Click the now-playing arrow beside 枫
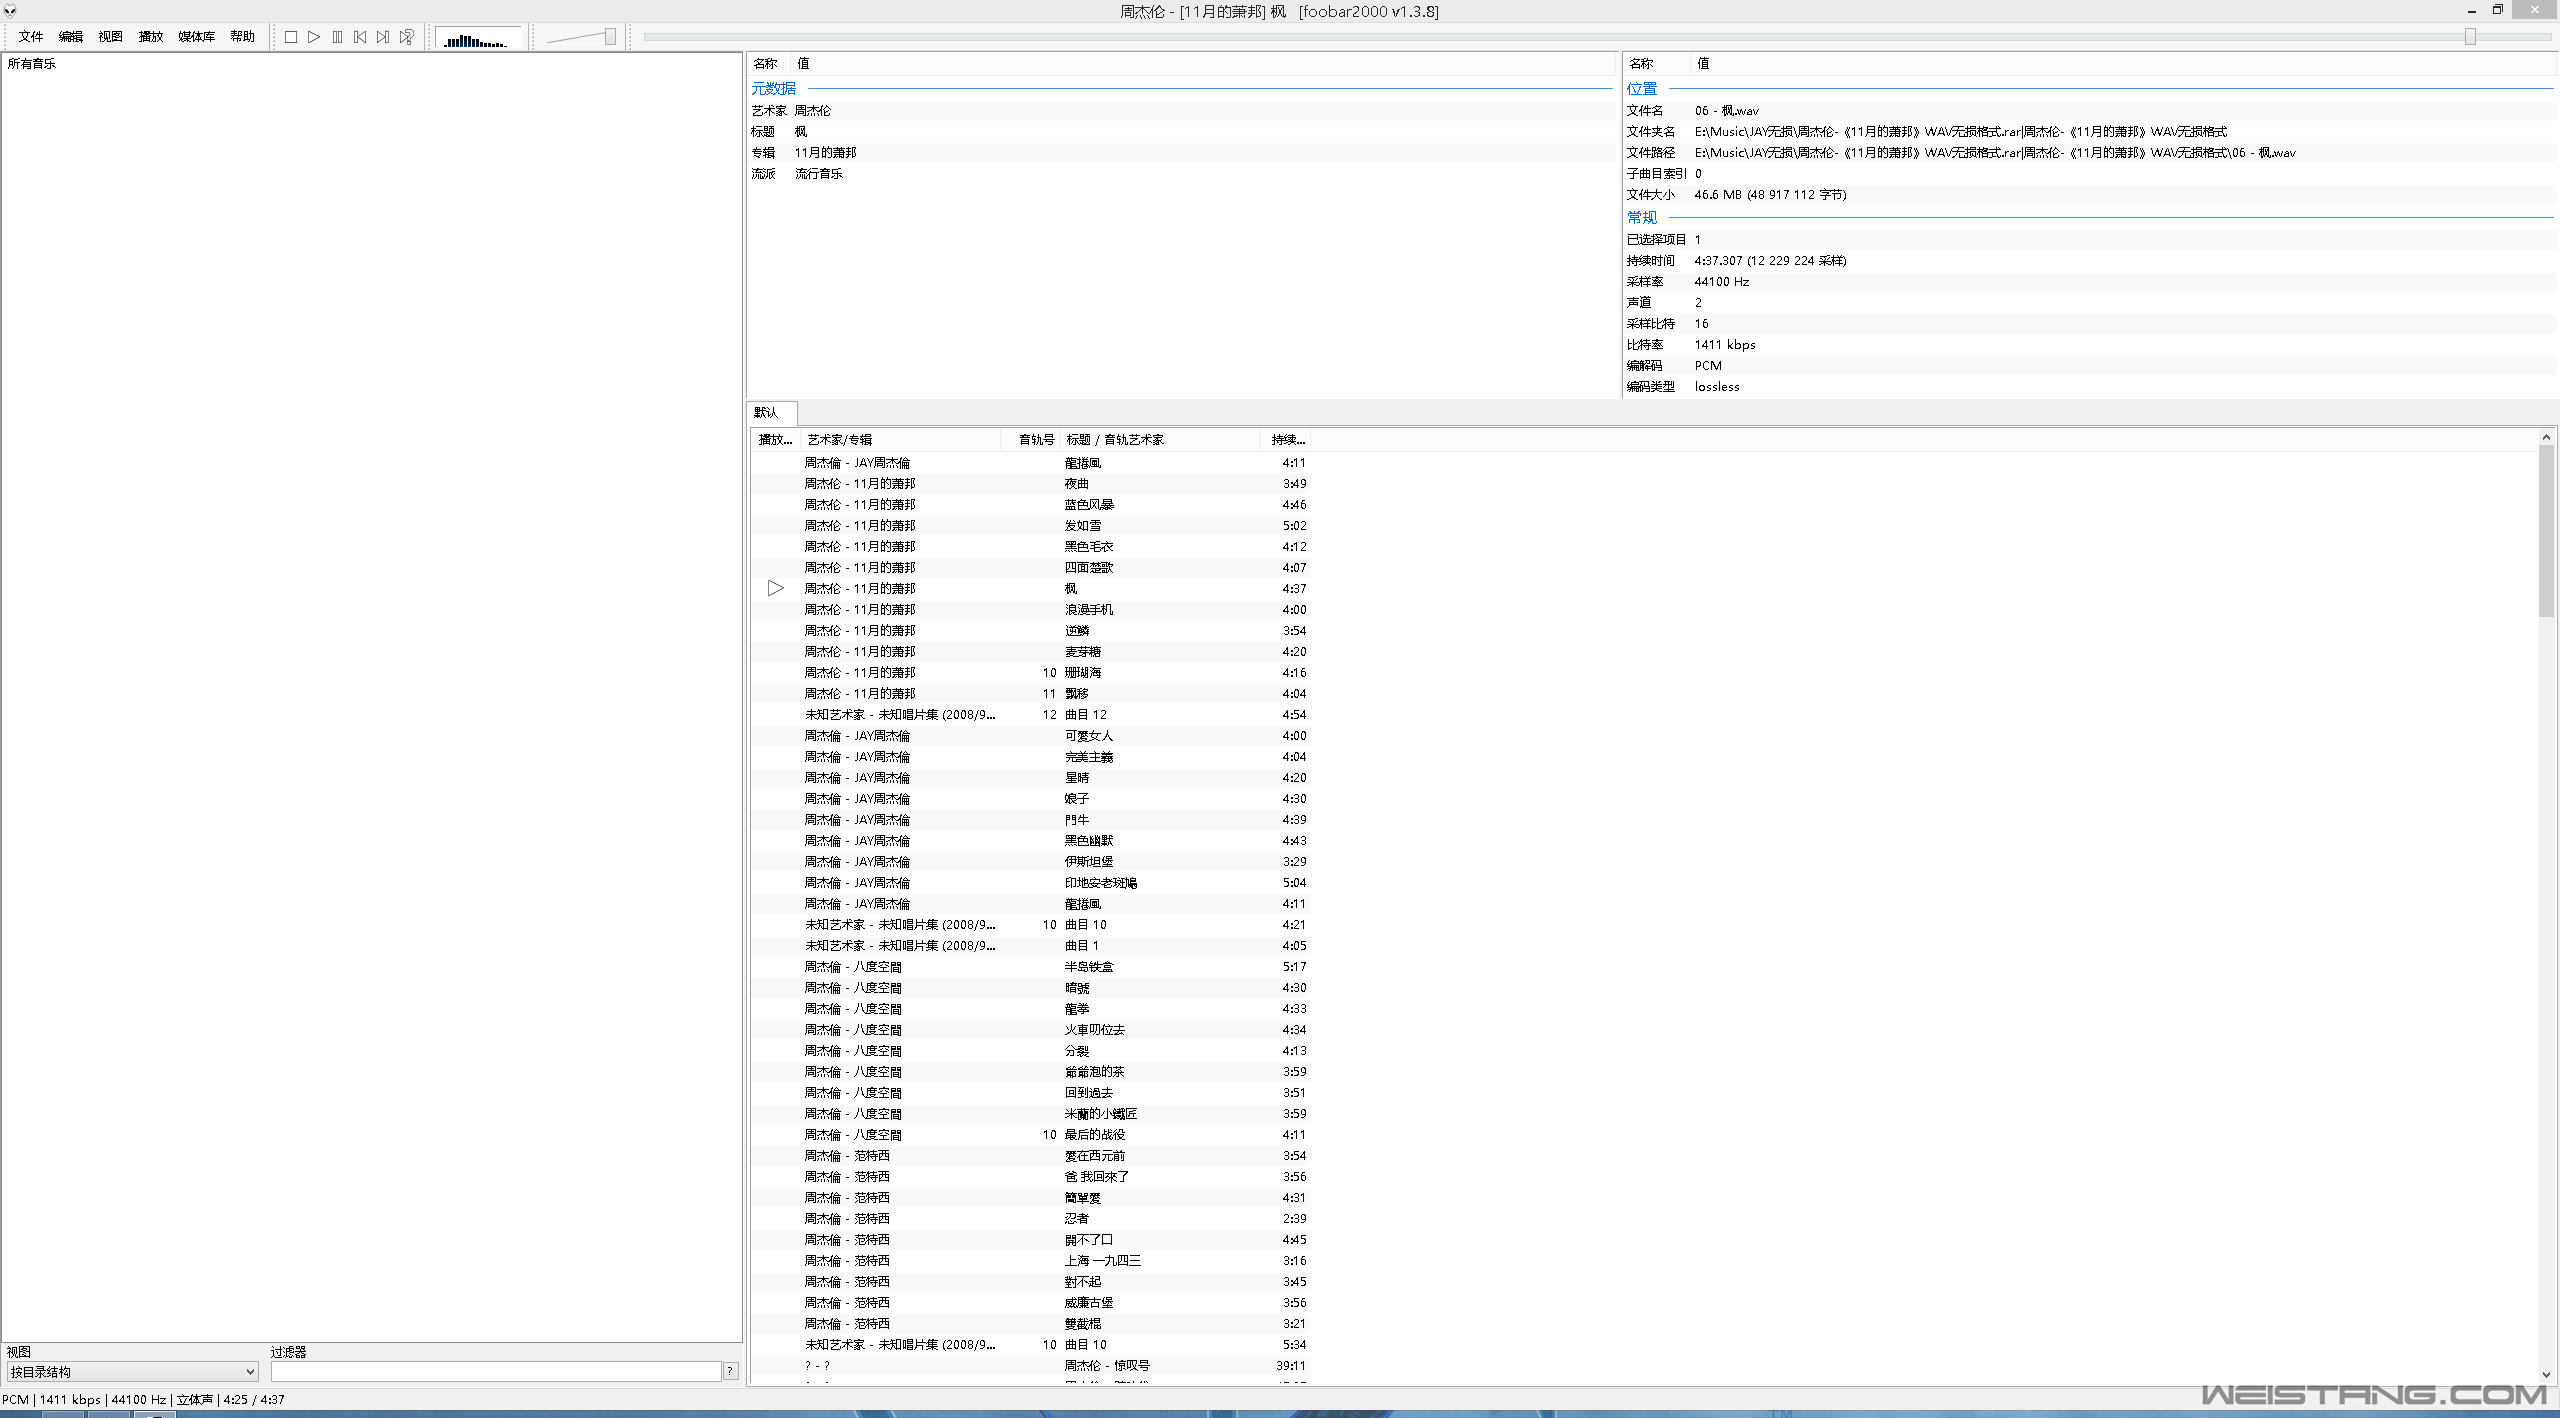2560x1418 pixels. click(x=775, y=588)
